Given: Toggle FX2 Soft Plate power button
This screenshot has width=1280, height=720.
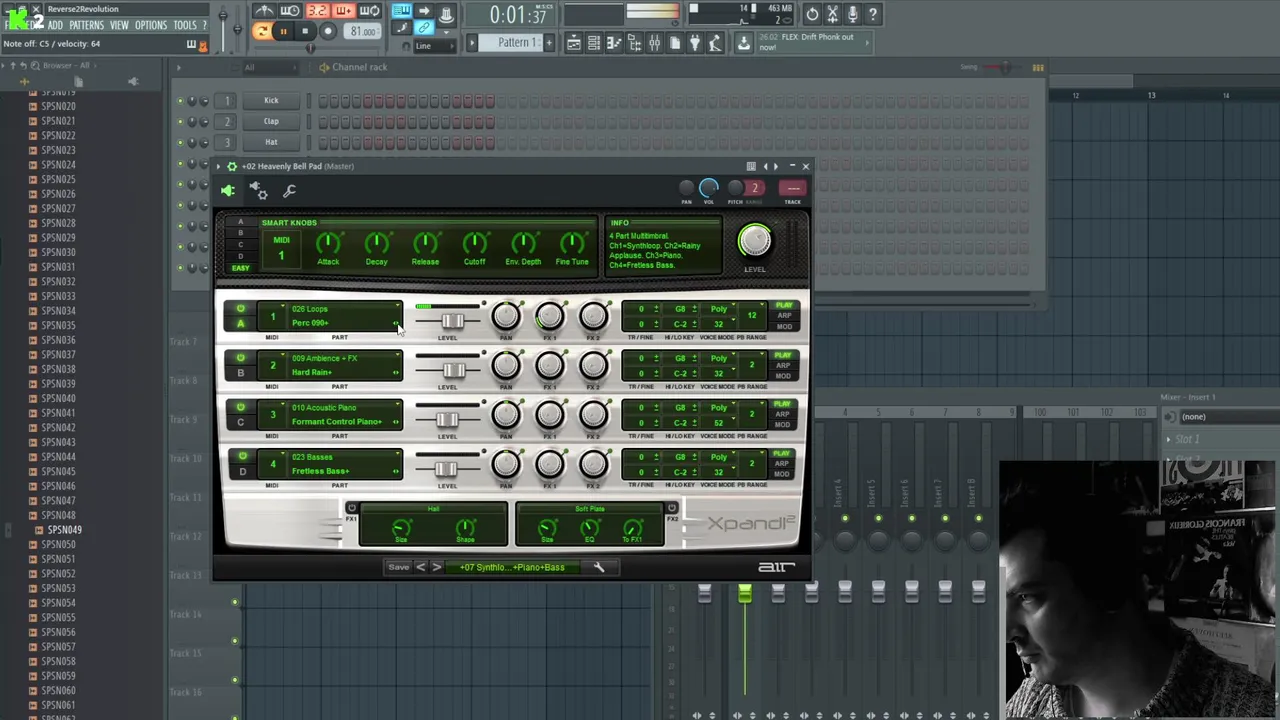Looking at the screenshot, I should click(671, 509).
